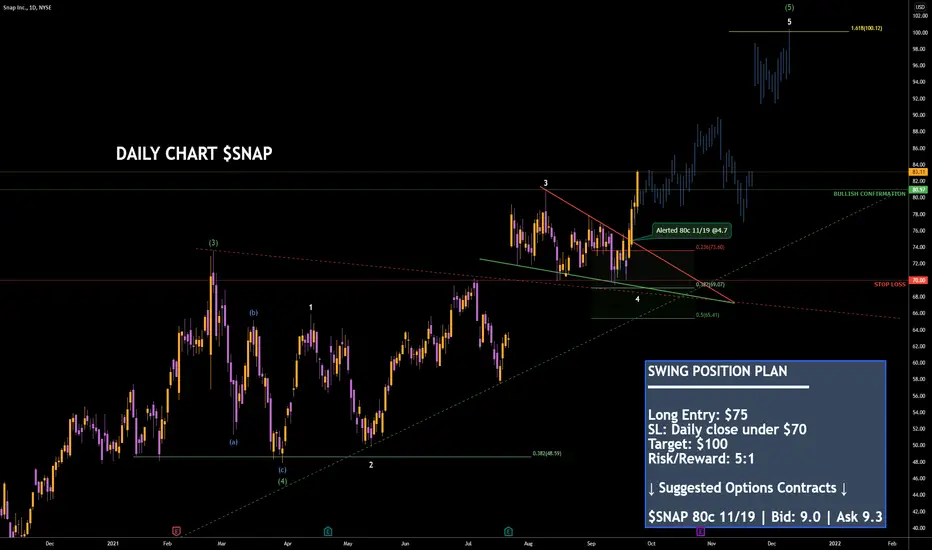Click the 'SWING POSITION PLAN' heading

click(x=717, y=371)
